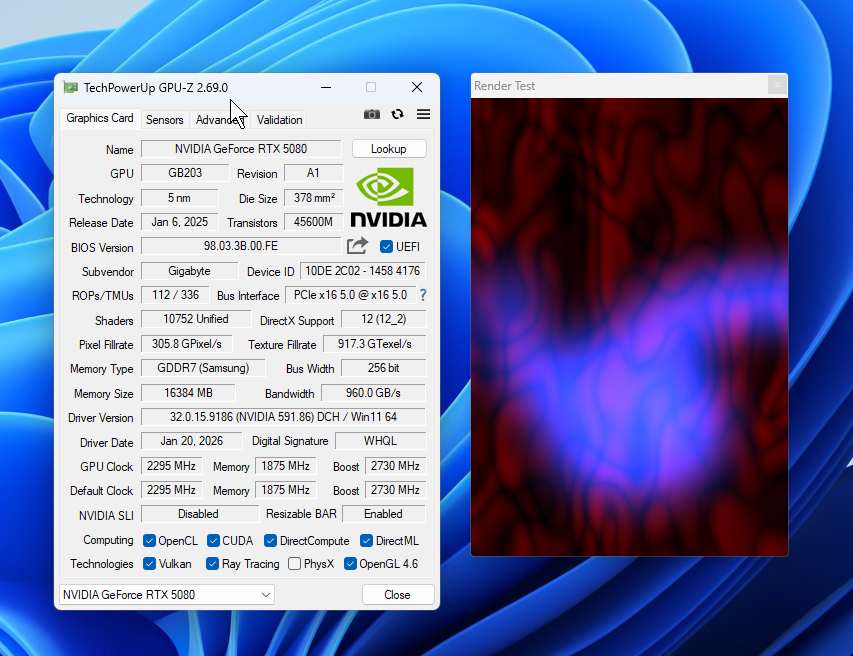
Task: Click the GPU Clock row Boost 2730 MHz
Action: [395, 466]
